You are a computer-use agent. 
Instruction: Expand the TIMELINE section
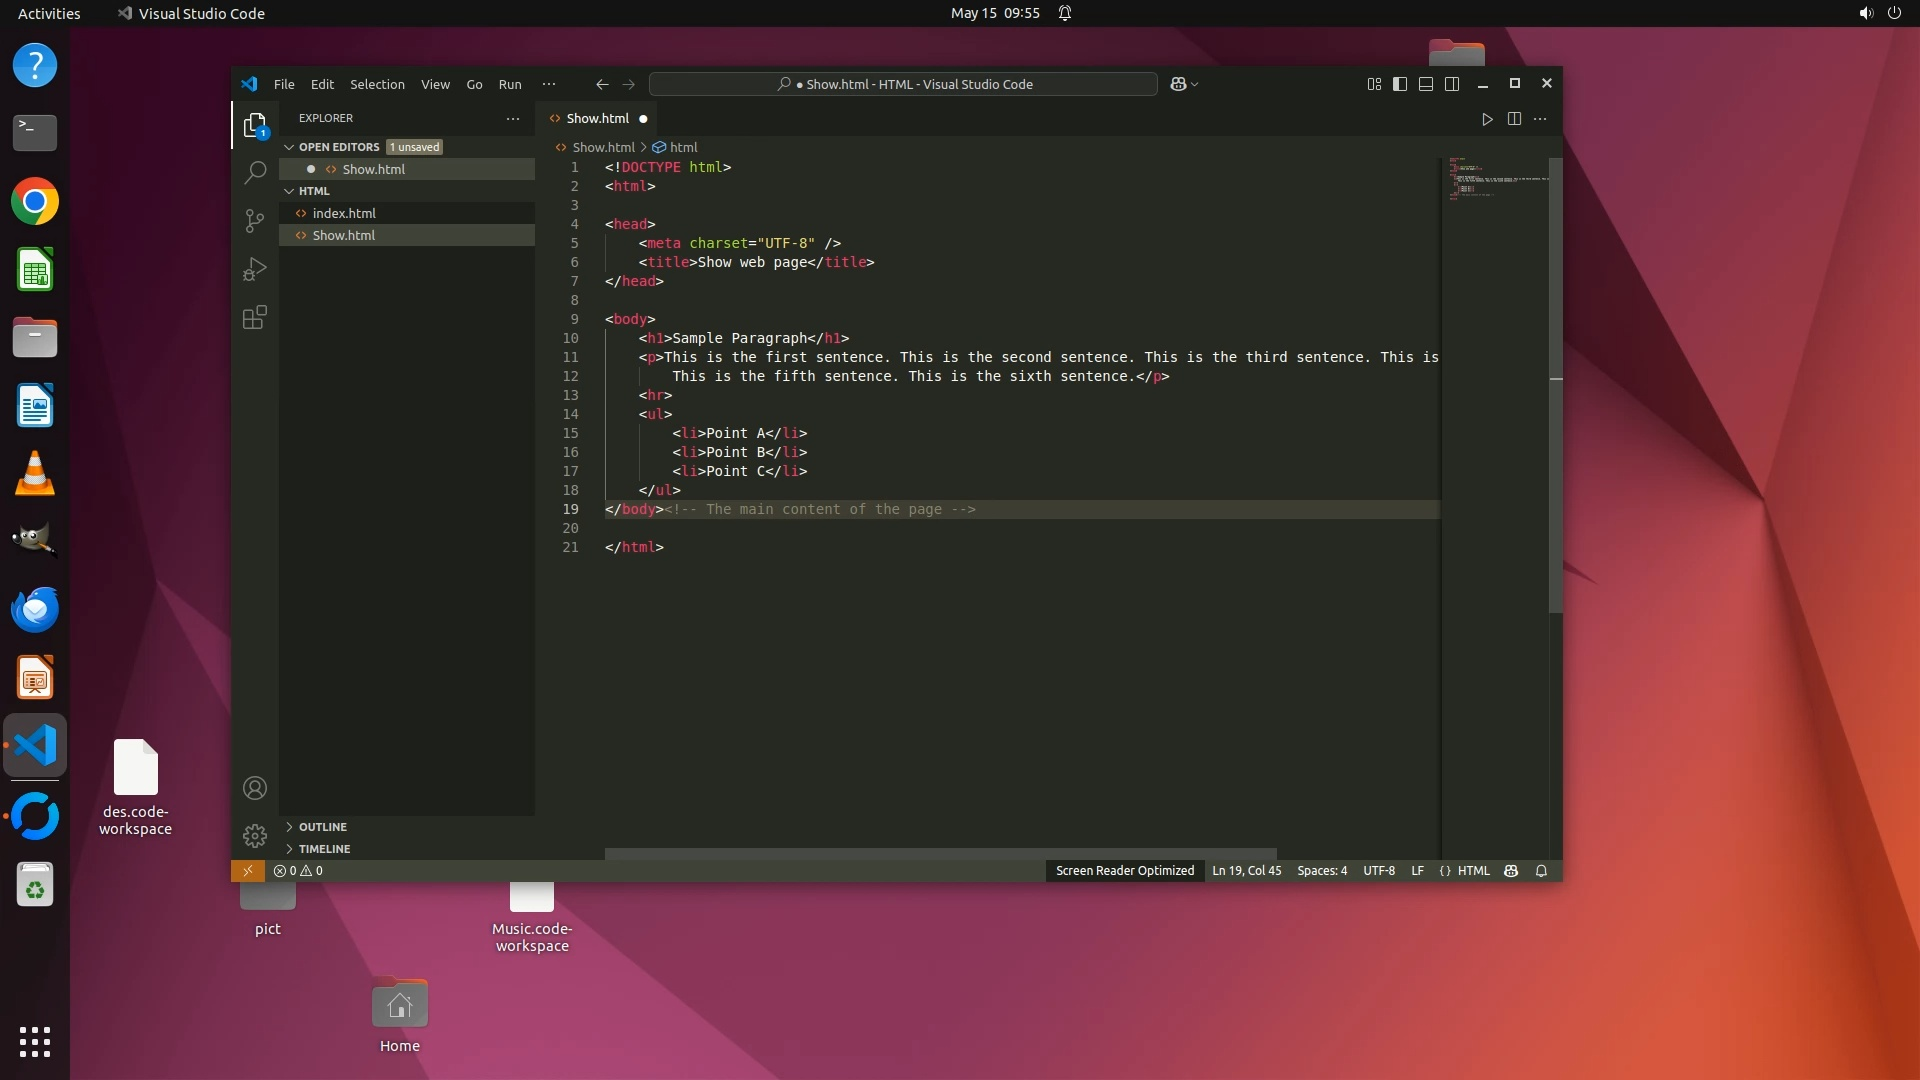click(x=324, y=849)
